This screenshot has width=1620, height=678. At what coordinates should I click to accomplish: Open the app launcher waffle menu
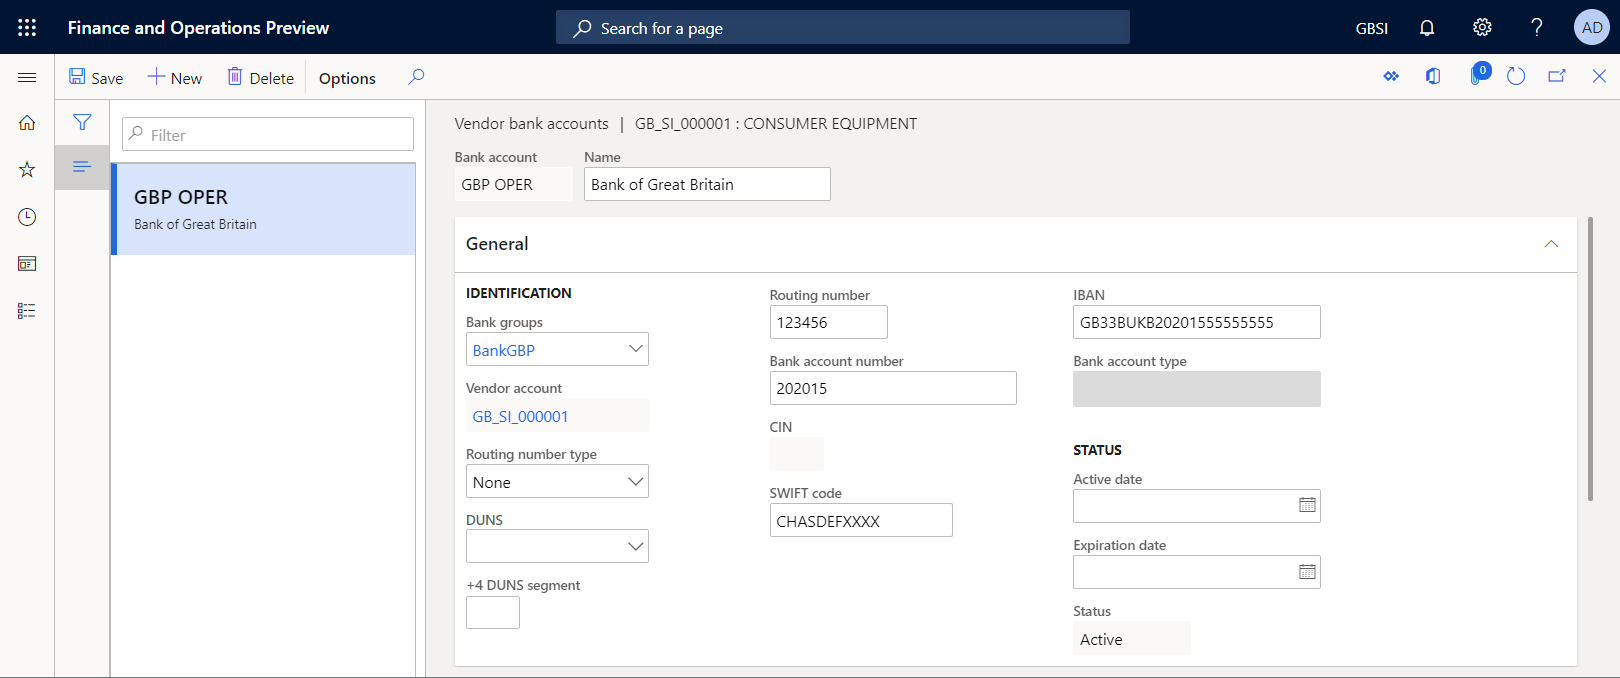point(27,27)
